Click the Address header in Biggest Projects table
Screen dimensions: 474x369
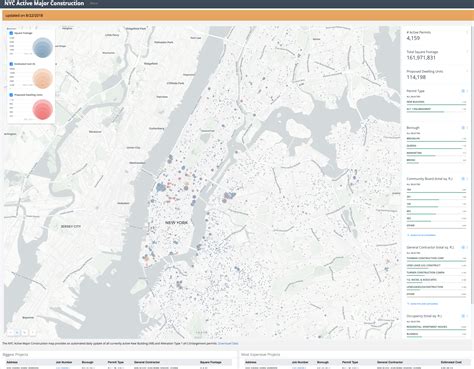pyautogui.click(x=12, y=362)
